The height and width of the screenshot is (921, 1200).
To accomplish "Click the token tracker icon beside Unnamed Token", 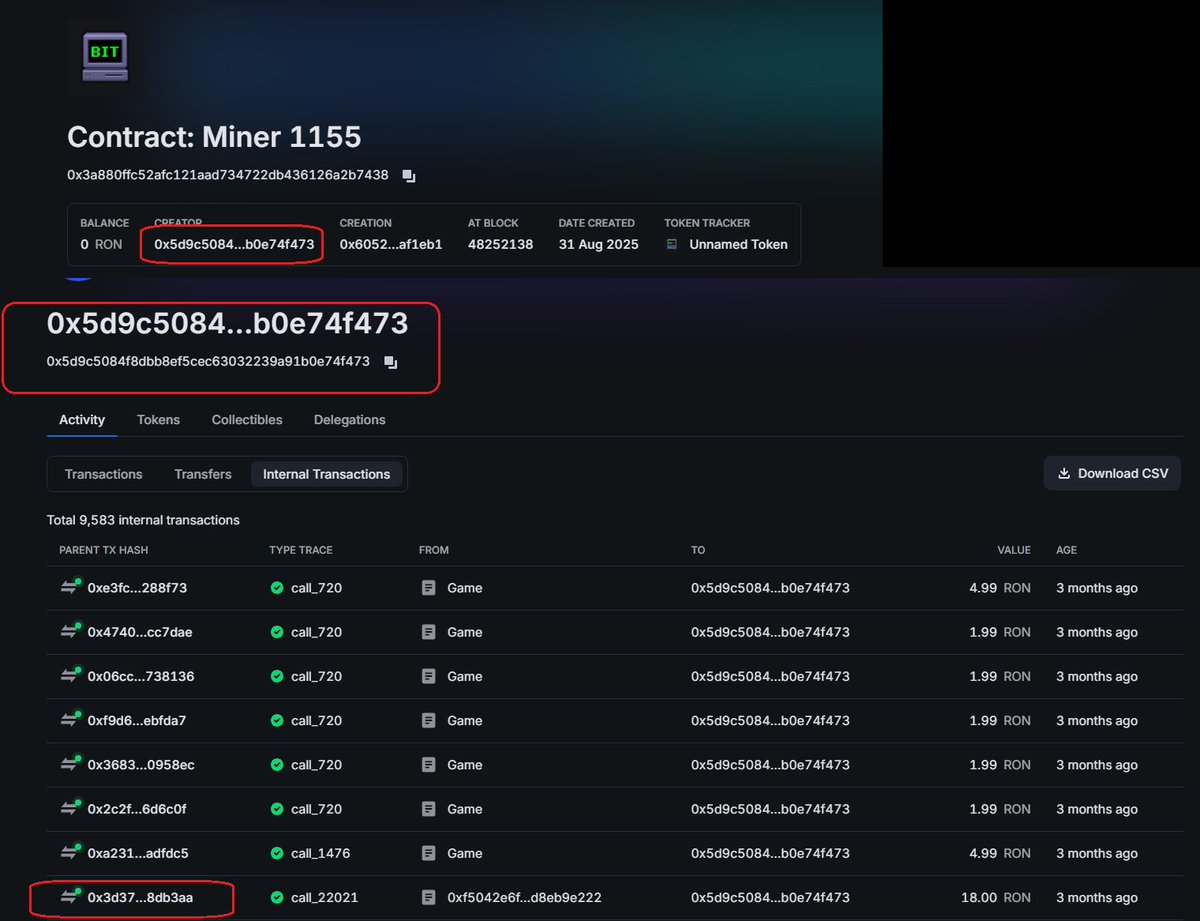I will pos(672,244).
